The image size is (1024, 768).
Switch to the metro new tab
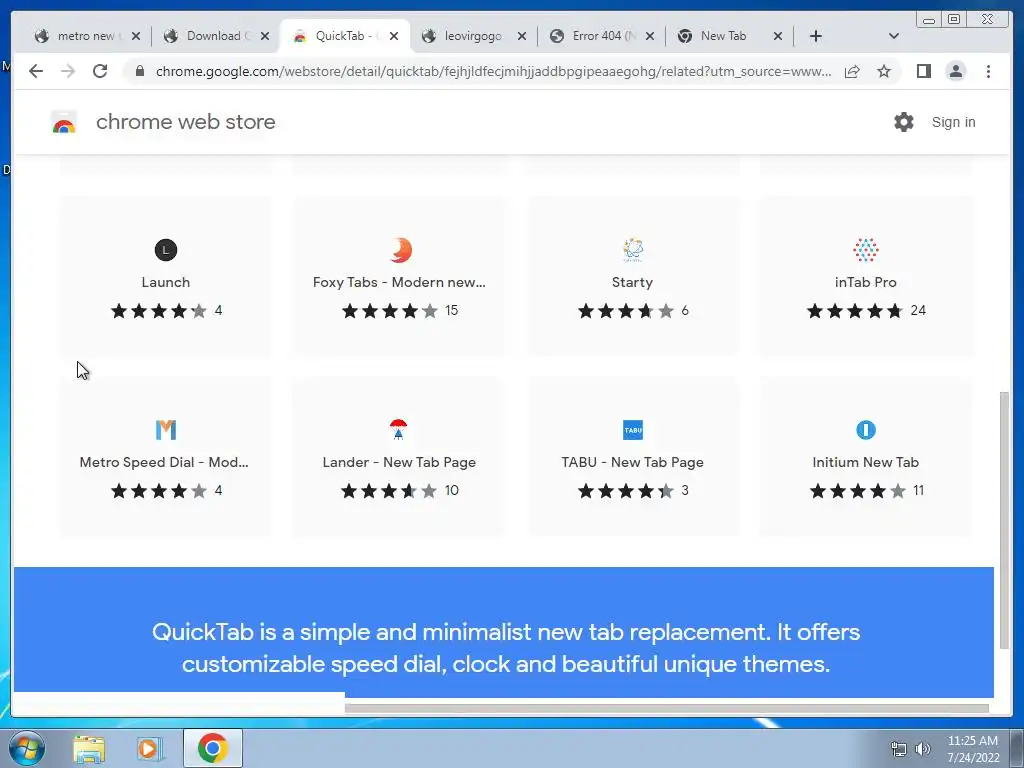(85, 36)
